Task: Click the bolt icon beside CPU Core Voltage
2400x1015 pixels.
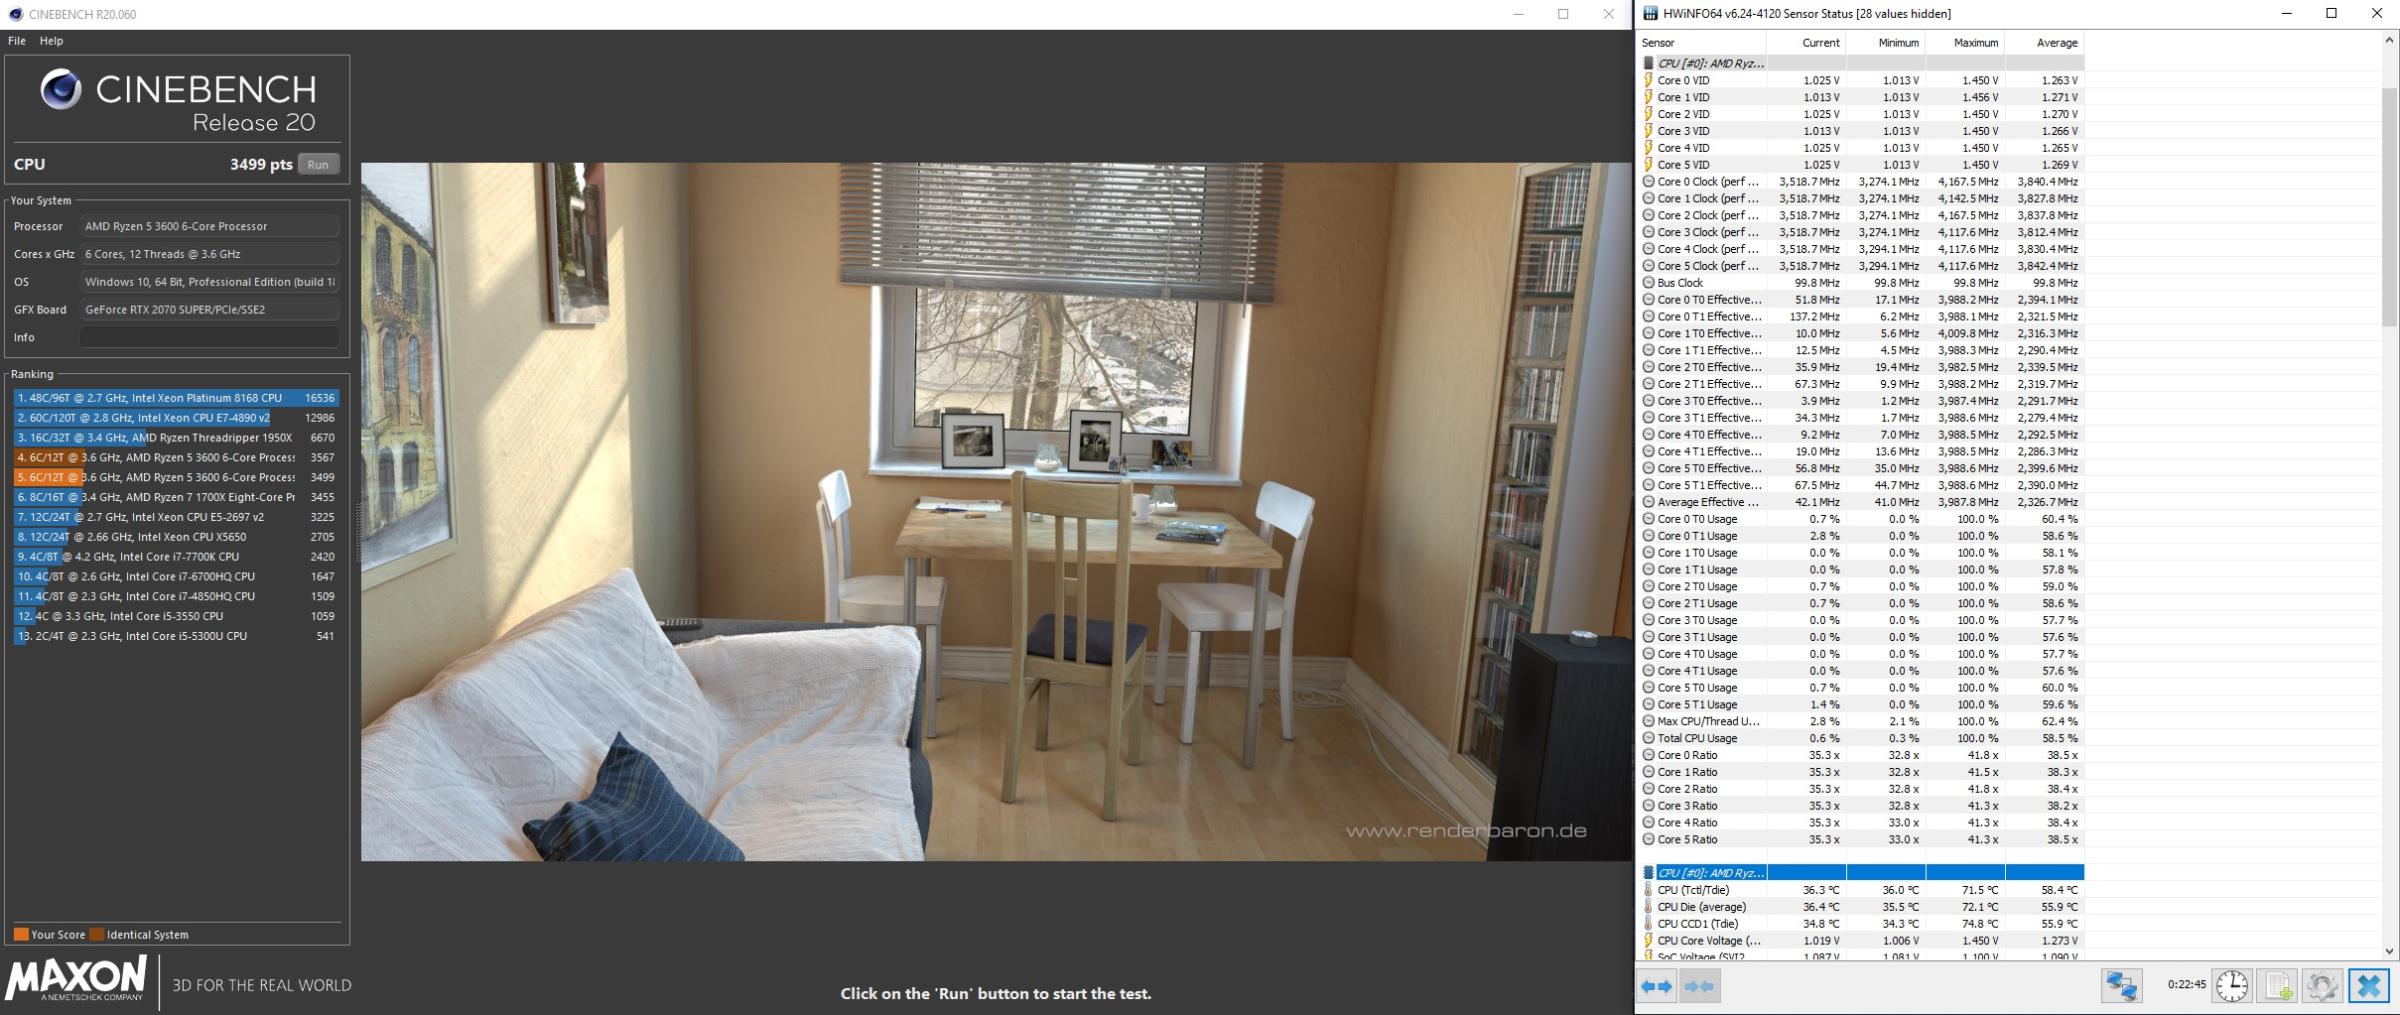Action: 1648,940
